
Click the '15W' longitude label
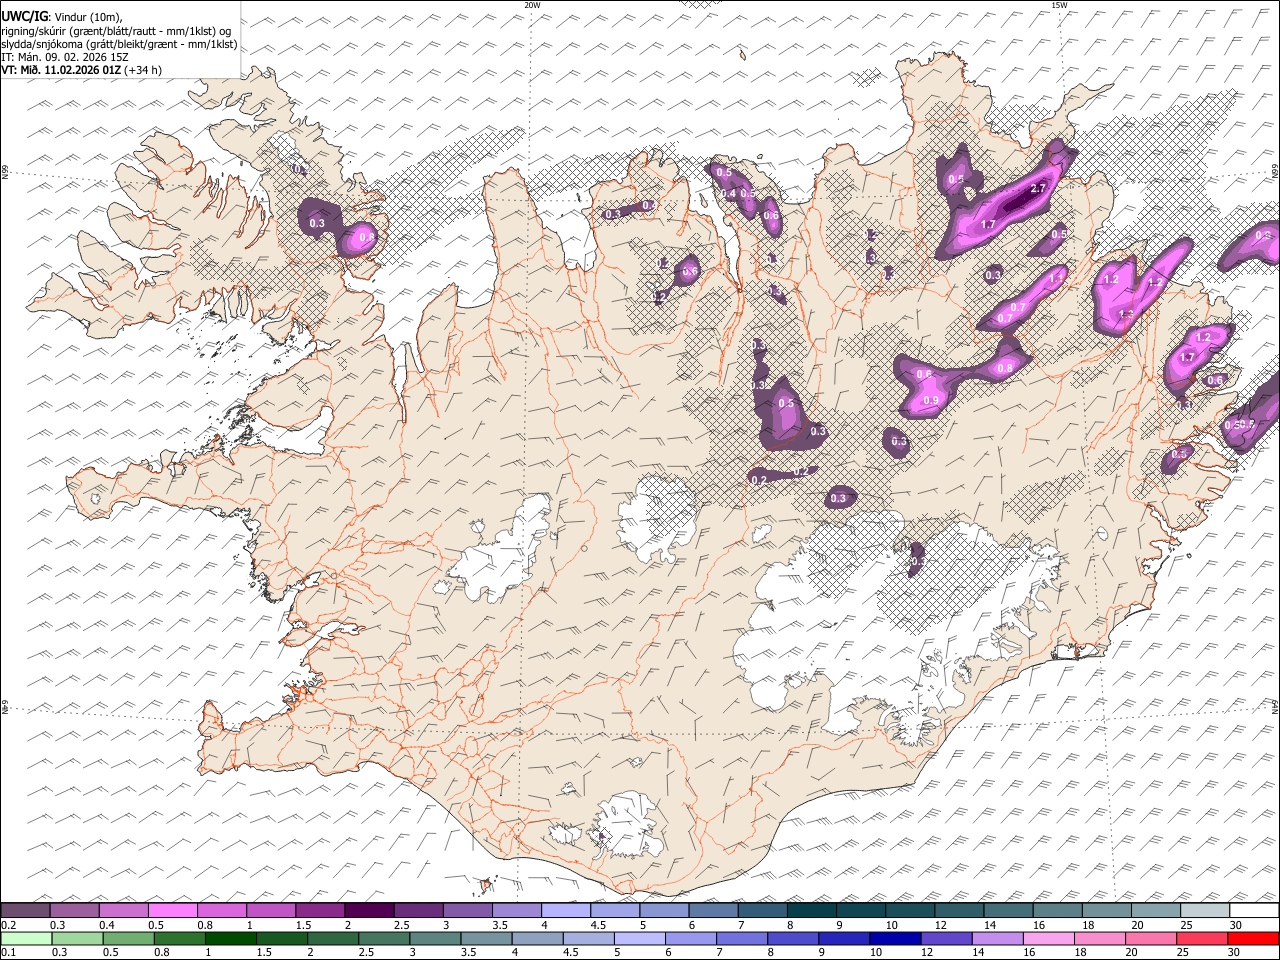tap(1059, 5)
